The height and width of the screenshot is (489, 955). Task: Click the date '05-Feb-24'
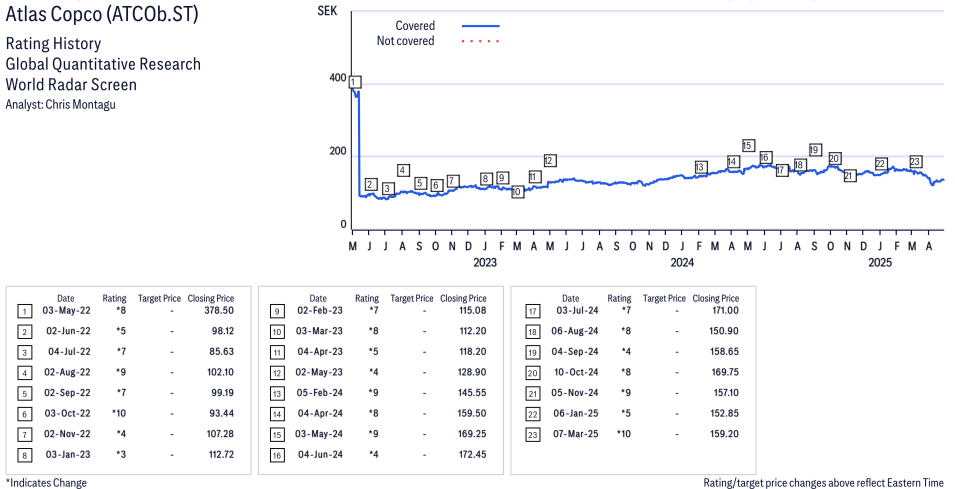point(320,393)
